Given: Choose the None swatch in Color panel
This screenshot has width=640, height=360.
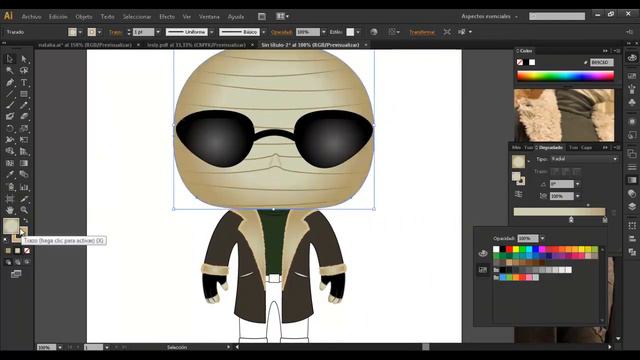Looking at the screenshot, I should [x=520, y=62].
